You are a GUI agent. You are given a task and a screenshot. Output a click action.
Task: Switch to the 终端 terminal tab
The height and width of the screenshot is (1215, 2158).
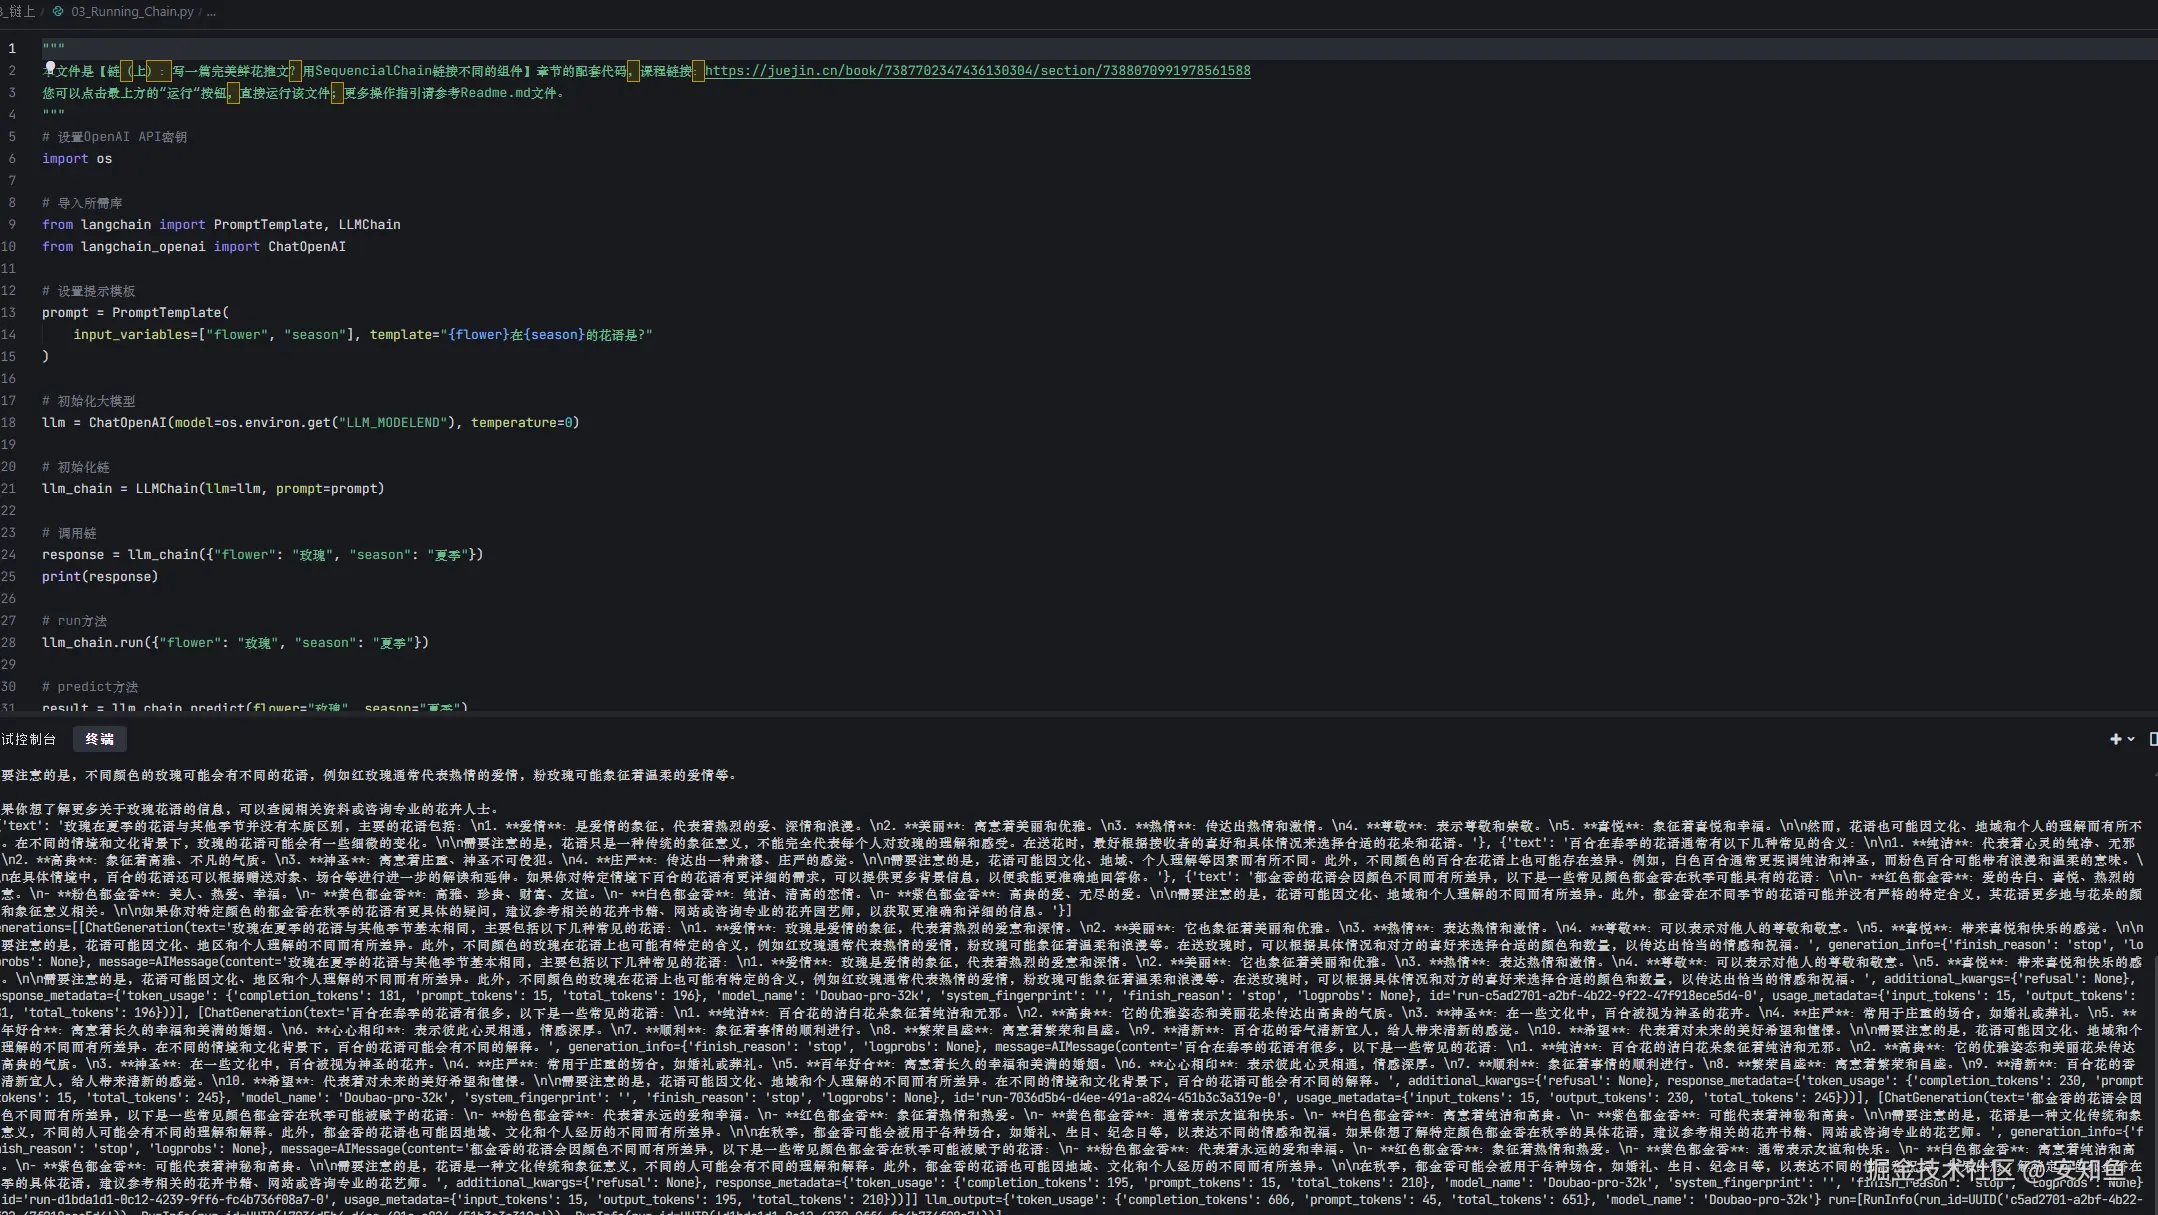click(x=99, y=739)
